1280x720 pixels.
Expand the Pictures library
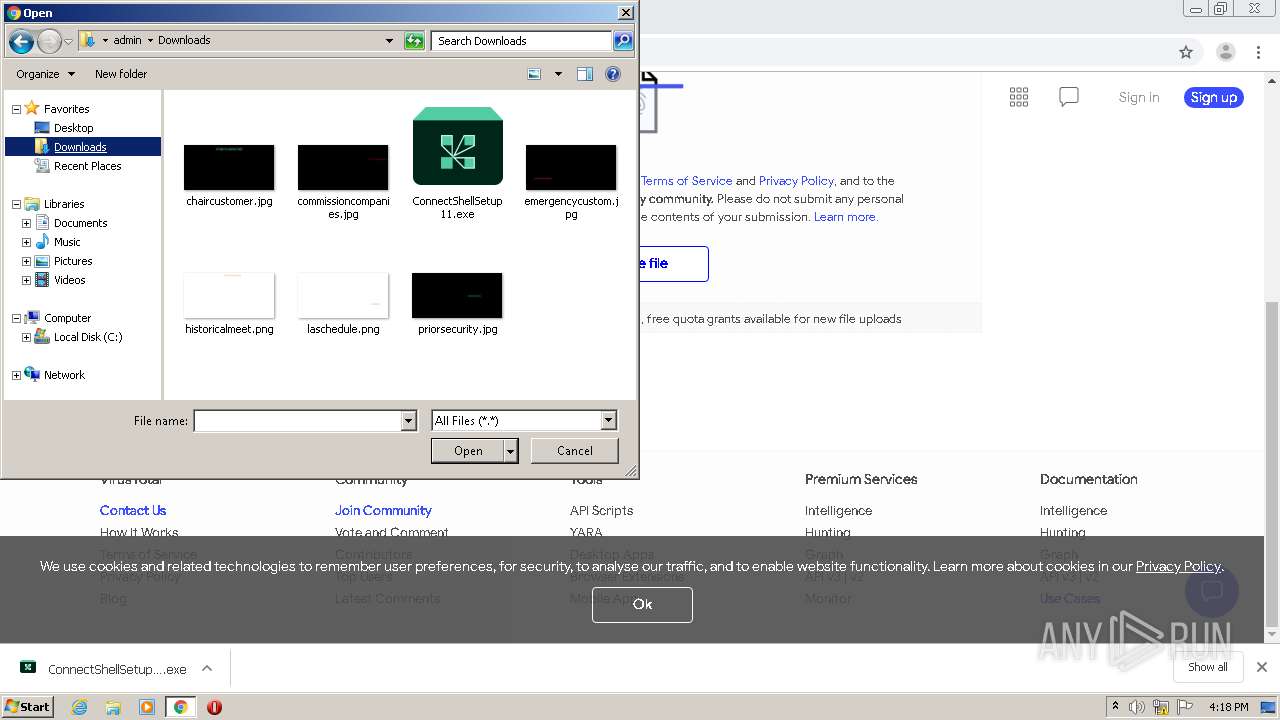(26, 261)
